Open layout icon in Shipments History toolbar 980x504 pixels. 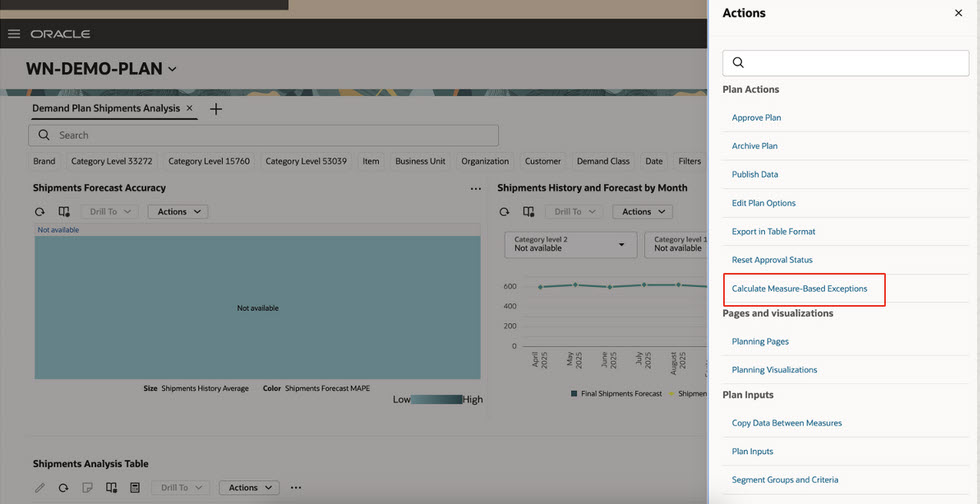click(x=529, y=212)
